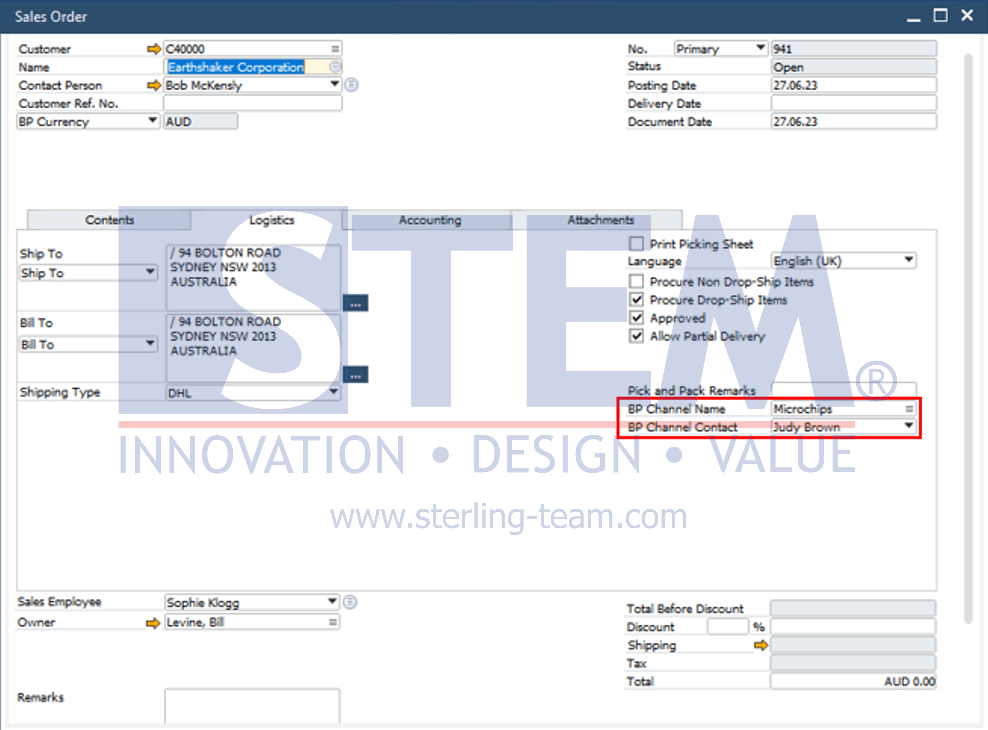Click the Delivery Date input field

click(x=854, y=103)
